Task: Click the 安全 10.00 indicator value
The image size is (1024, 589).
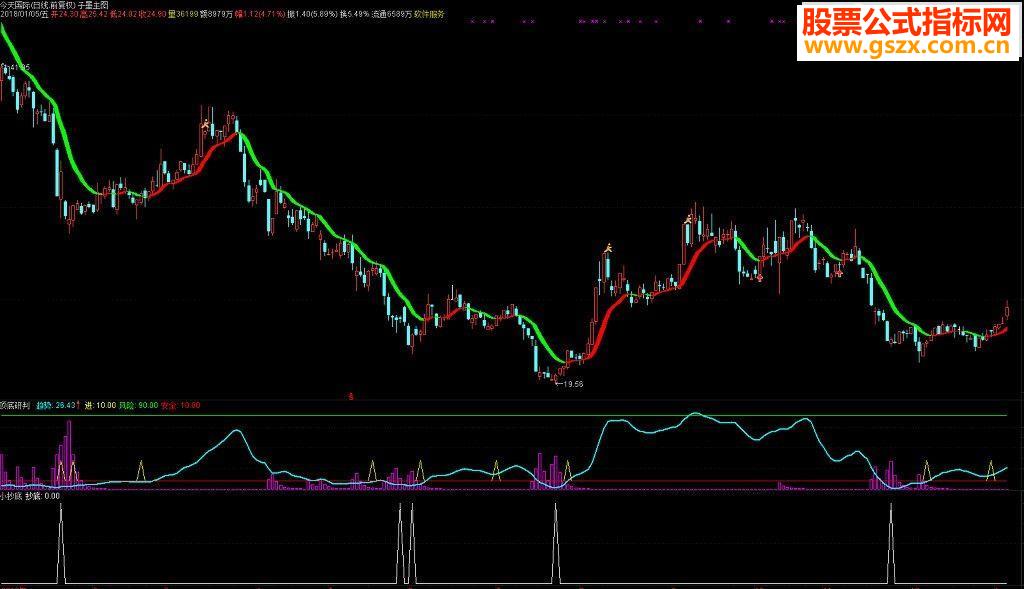Action: pos(180,406)
